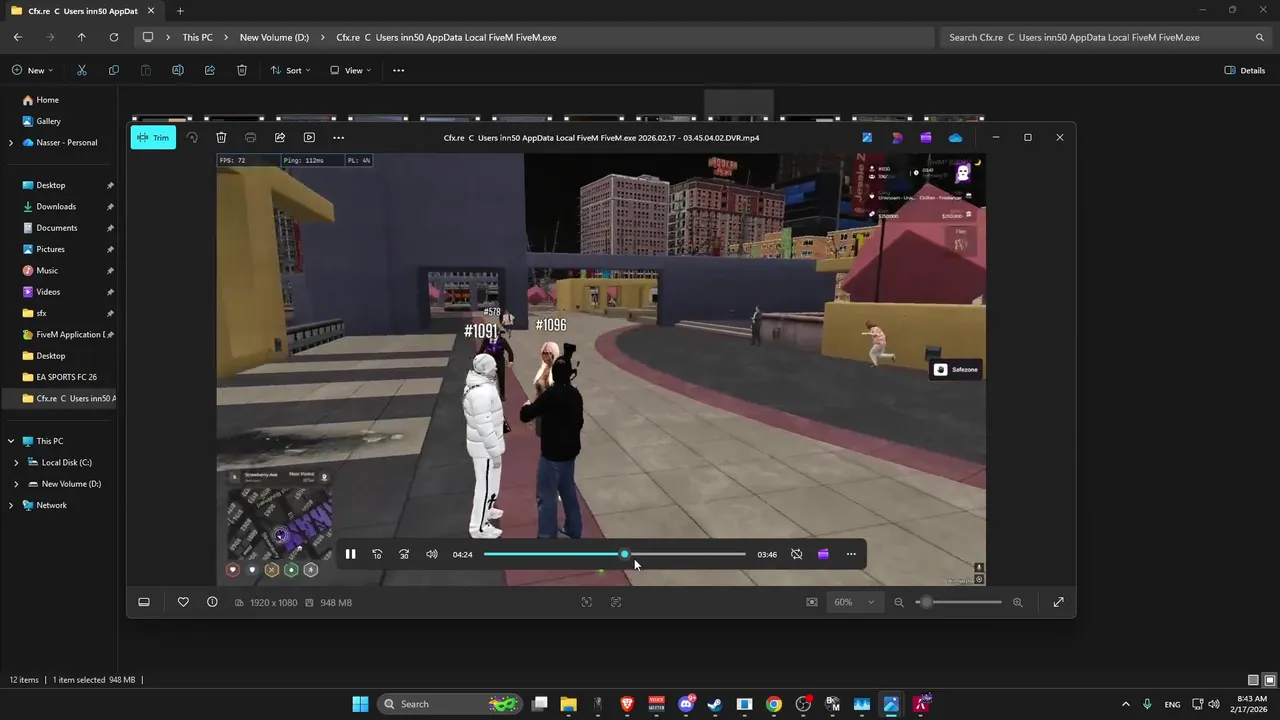
Task: Pause the video playback
Action: 350,554
